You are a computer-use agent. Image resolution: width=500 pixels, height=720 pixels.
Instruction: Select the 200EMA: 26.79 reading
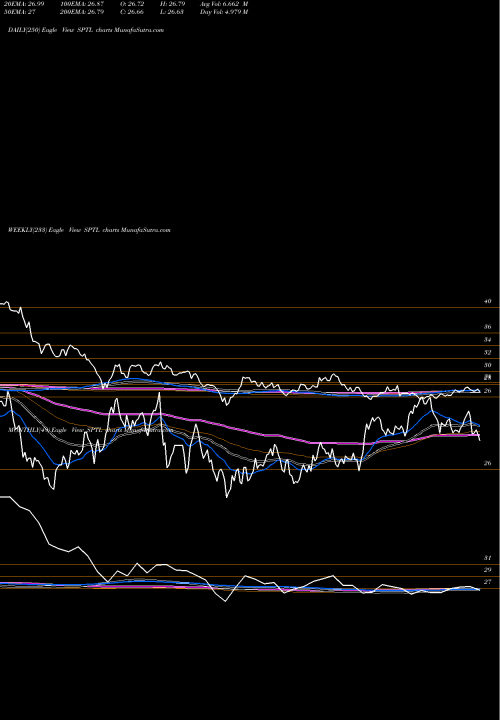point(82,12)
